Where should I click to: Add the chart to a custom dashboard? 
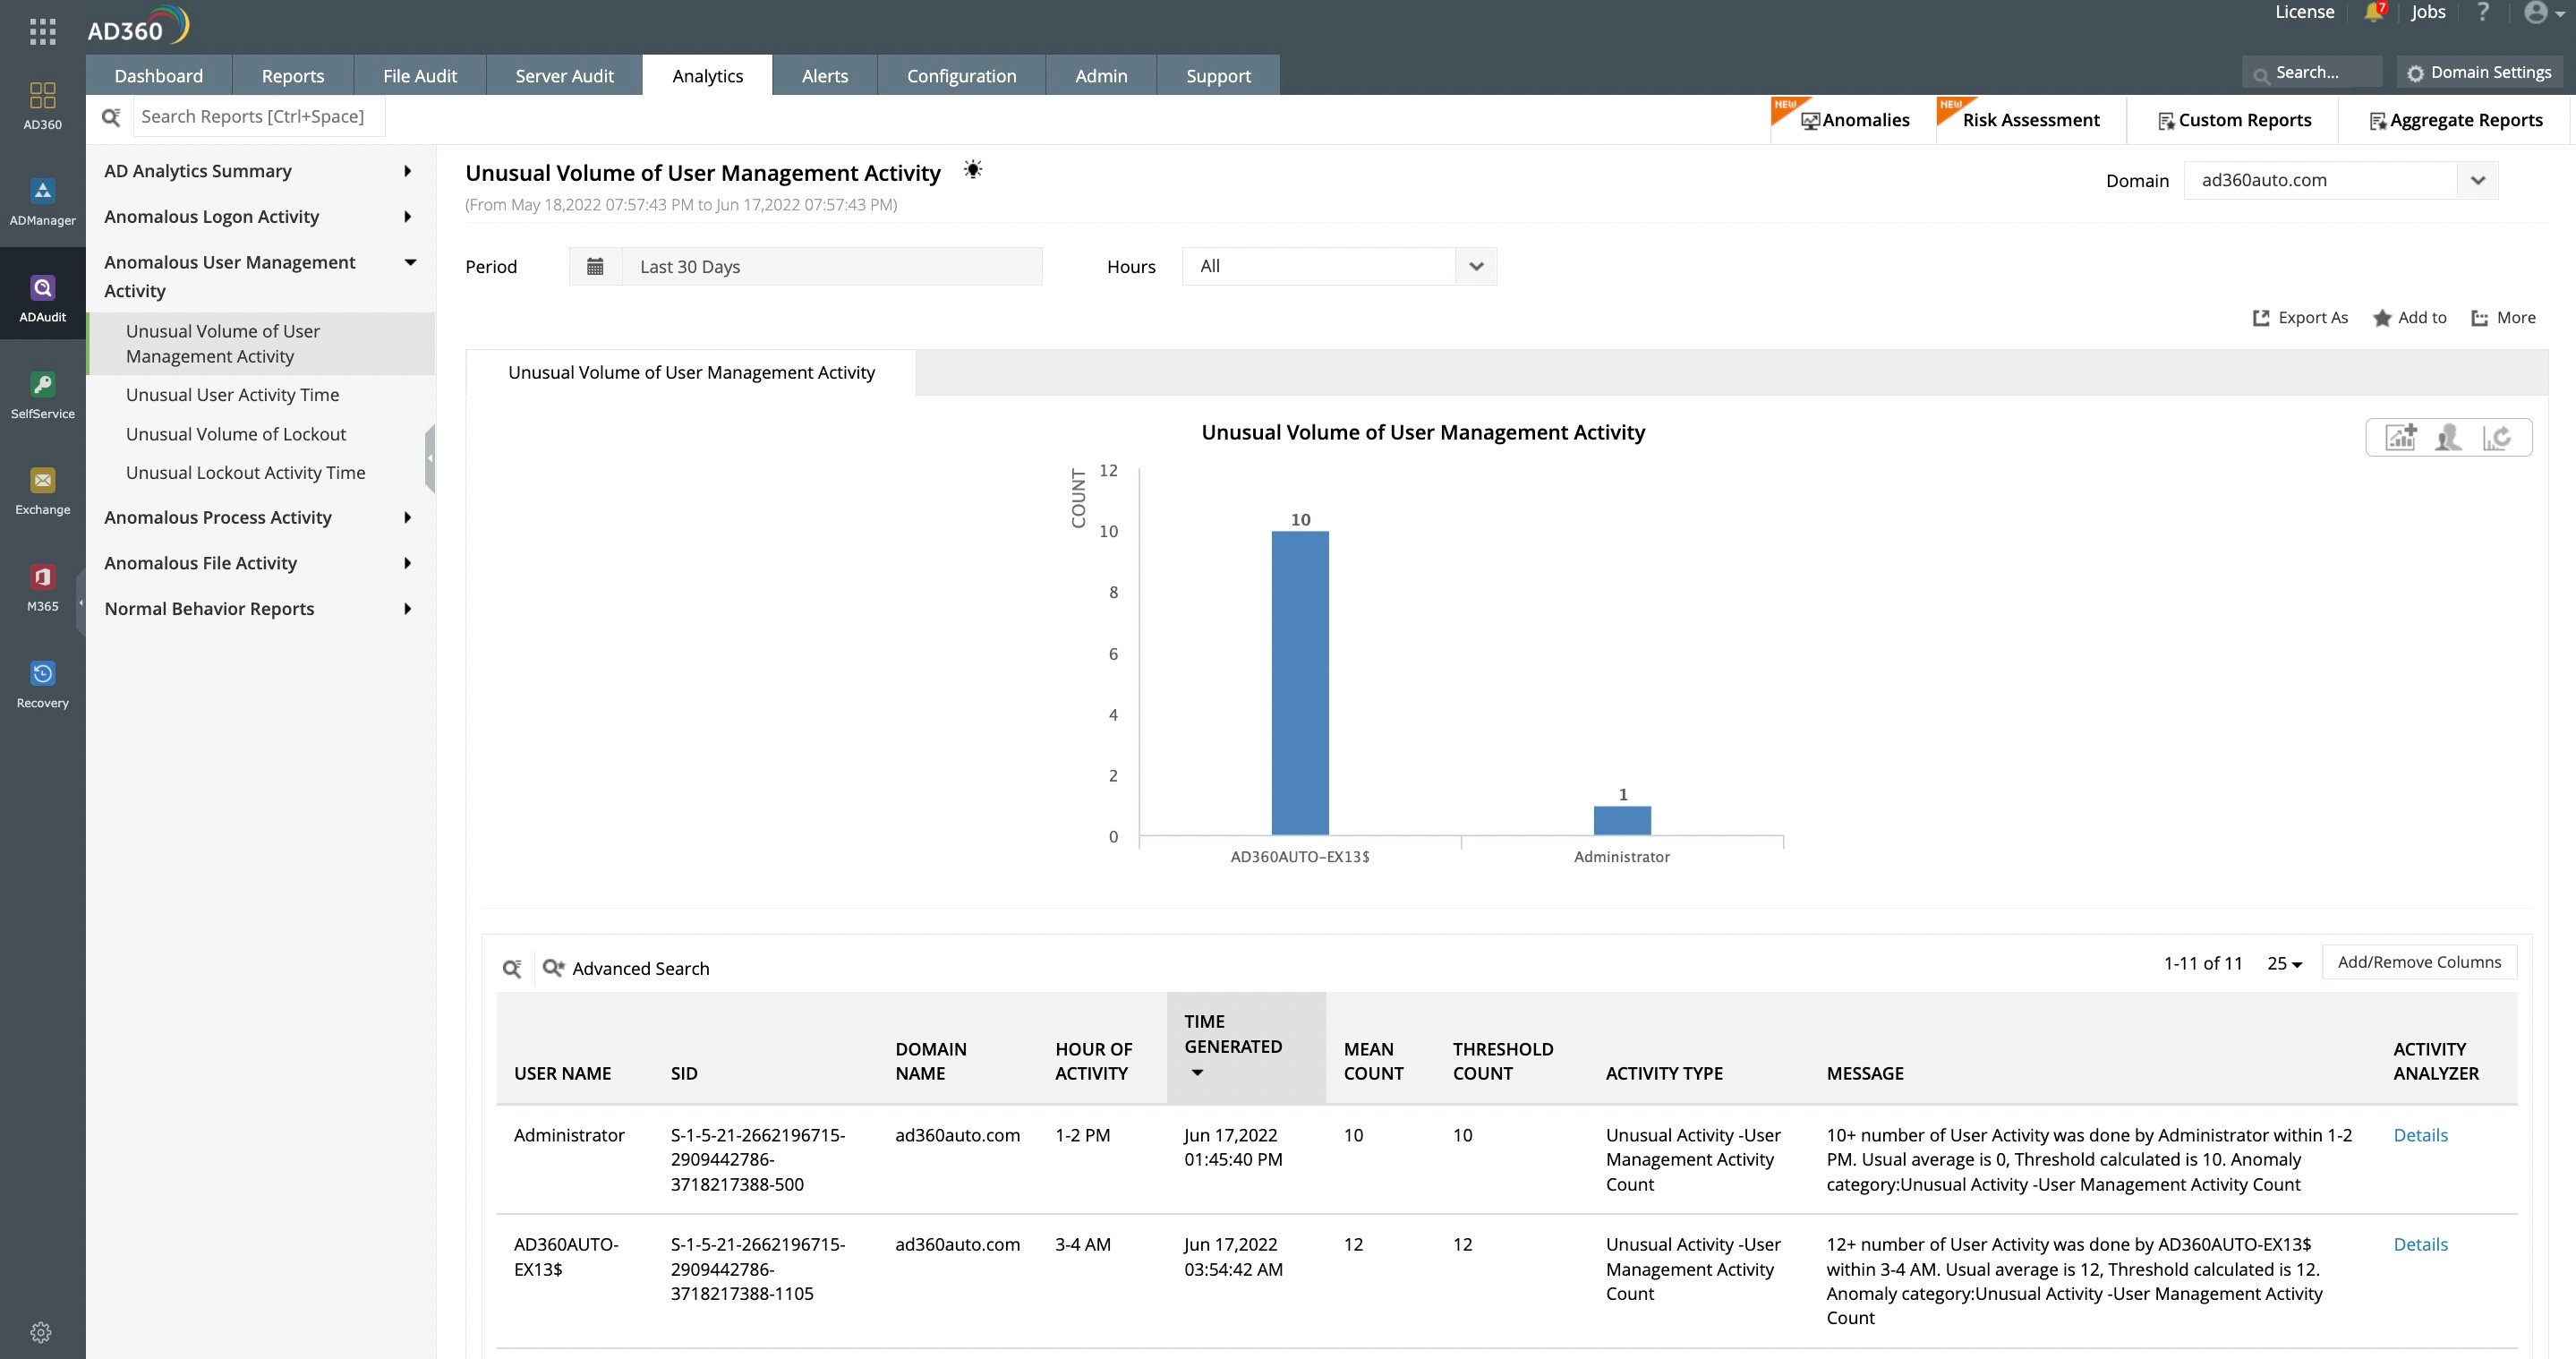click(2399, 437)
